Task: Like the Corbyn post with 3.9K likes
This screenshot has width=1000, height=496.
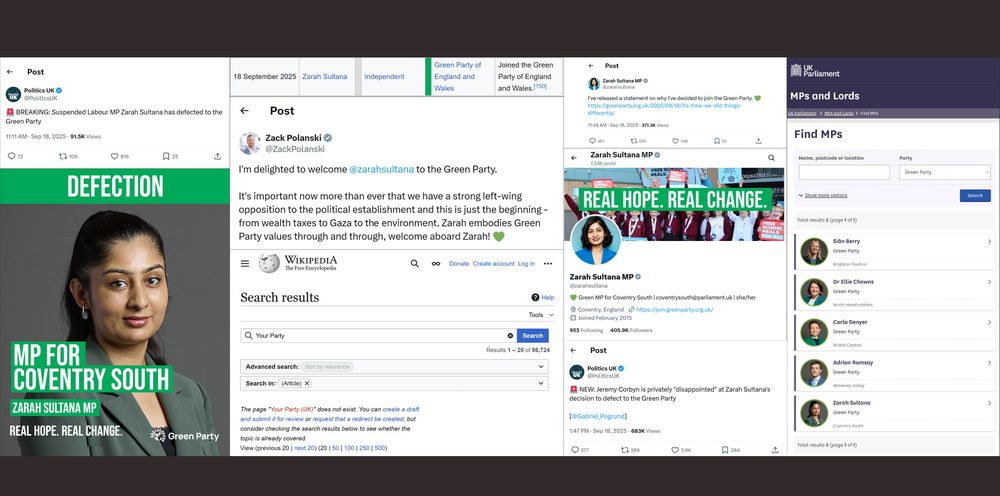Action: pos(675,449)
